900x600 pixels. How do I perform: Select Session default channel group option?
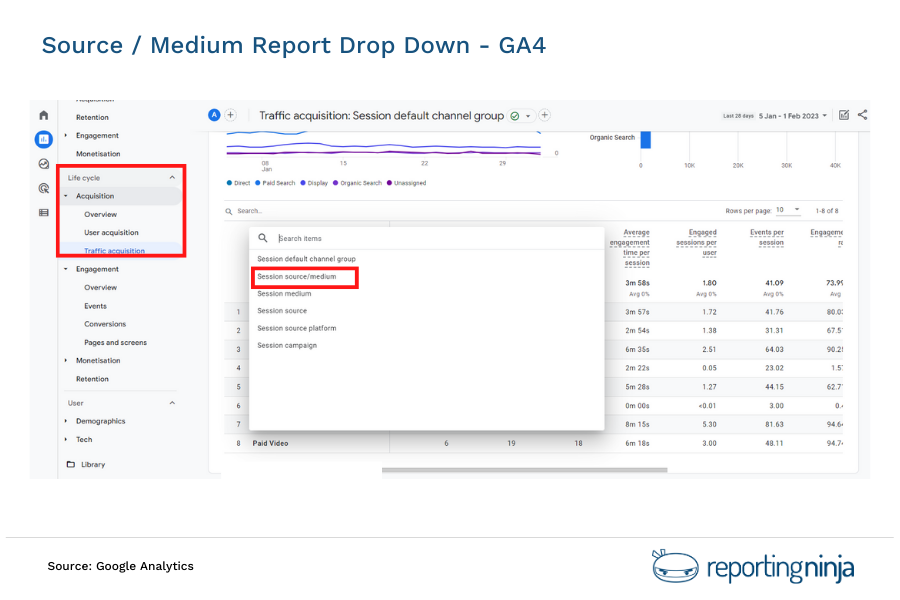(306, 259)
